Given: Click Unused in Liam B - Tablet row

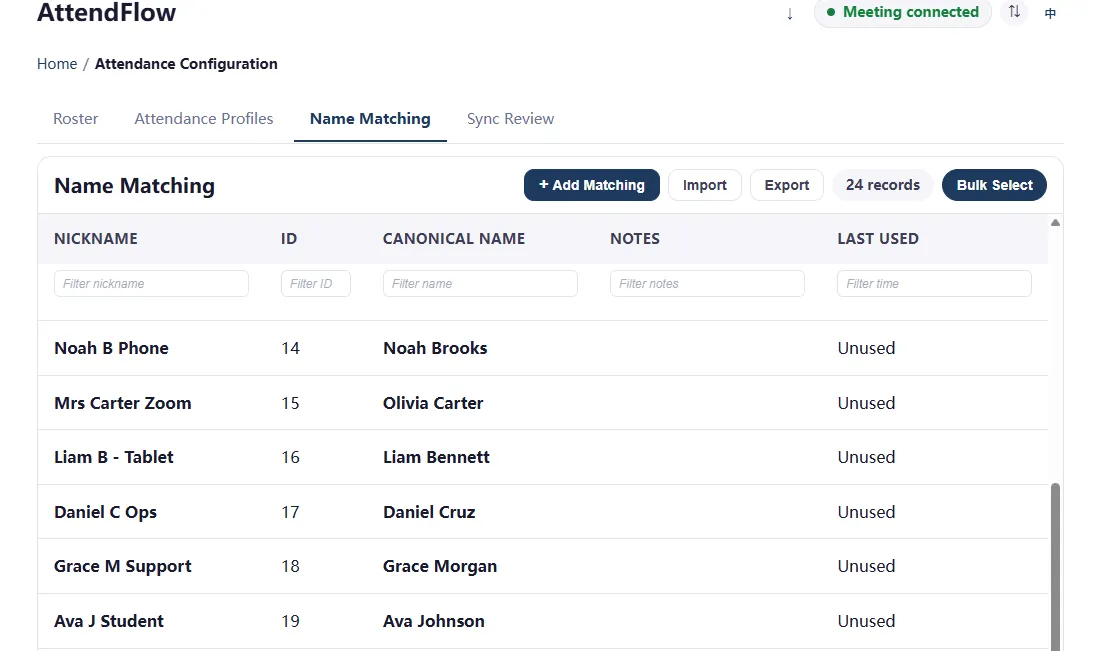Looking at the screenshot, I should click(866, 457).
